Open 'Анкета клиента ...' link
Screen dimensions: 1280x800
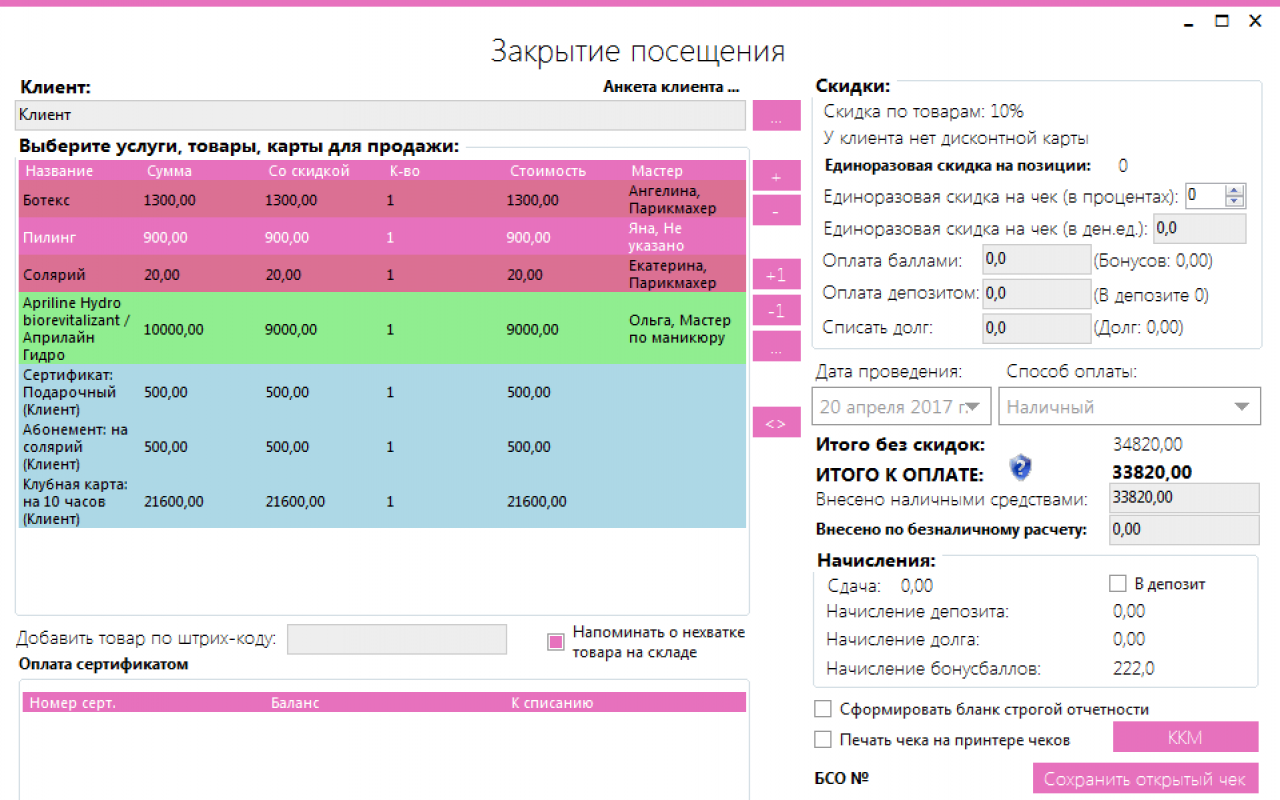coord(671,87)
